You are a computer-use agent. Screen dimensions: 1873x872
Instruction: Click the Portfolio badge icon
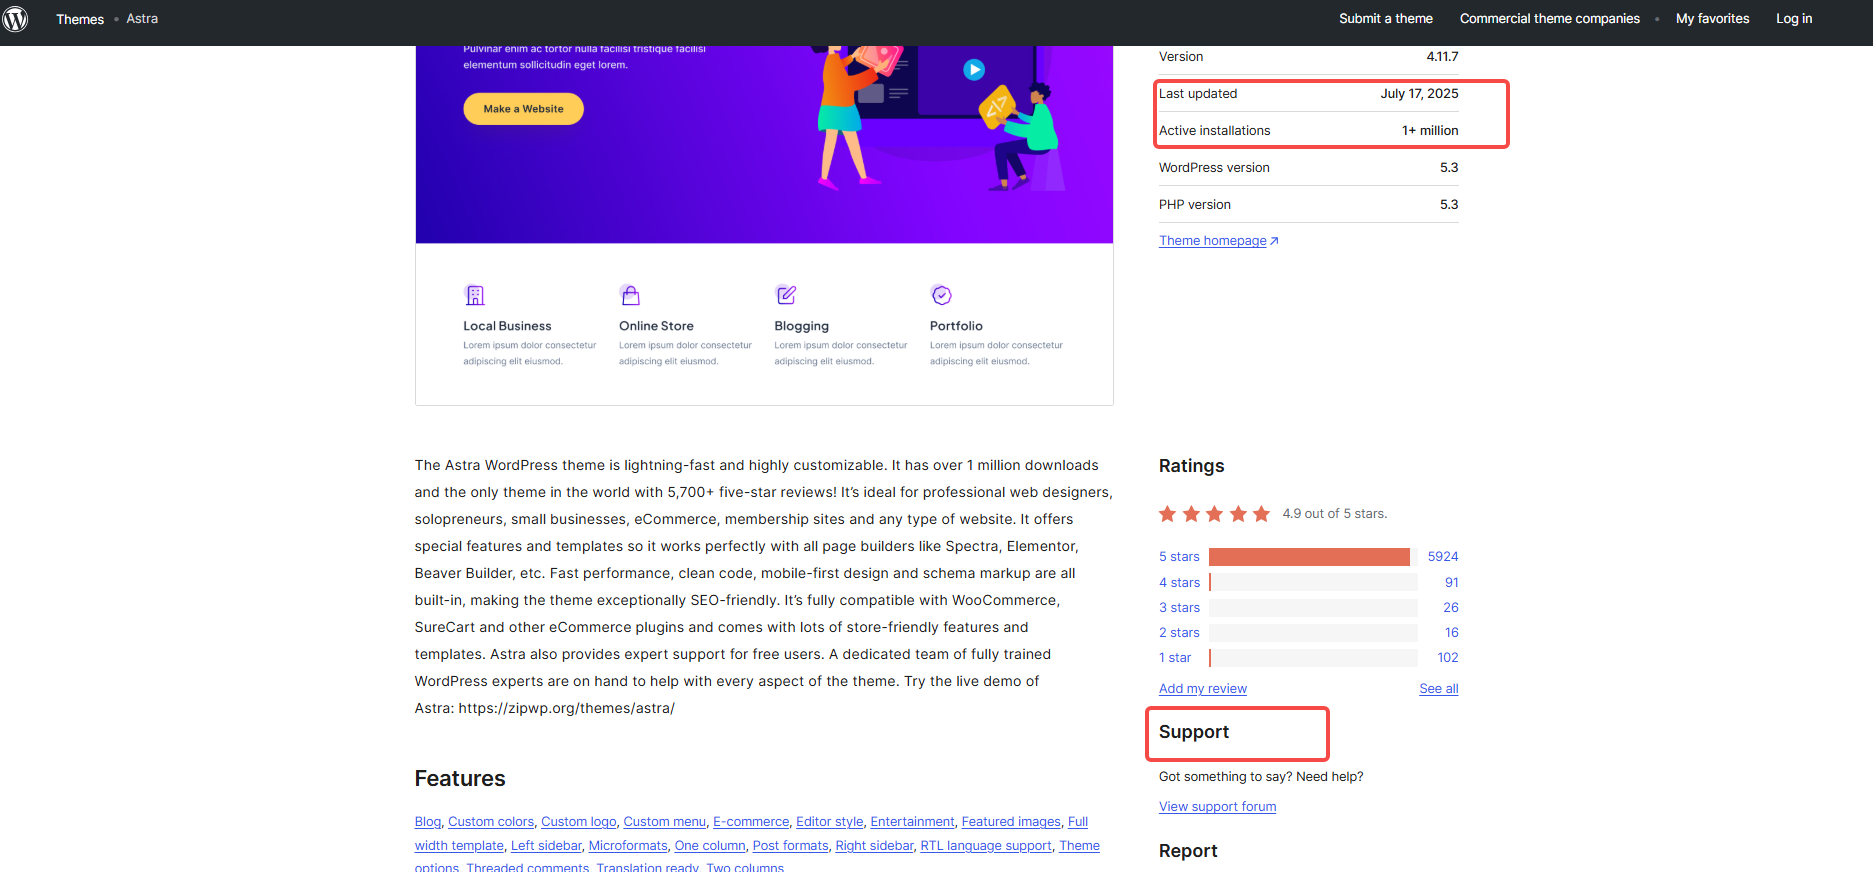click(941, 295)
